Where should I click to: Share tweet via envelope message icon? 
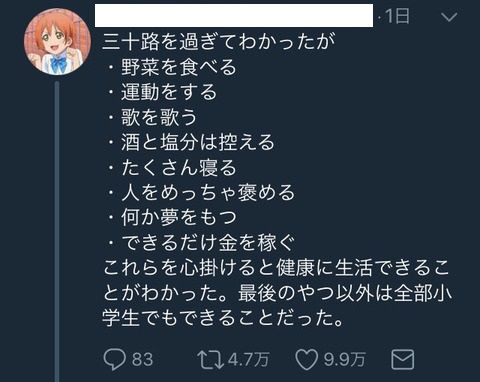(402, 360)
